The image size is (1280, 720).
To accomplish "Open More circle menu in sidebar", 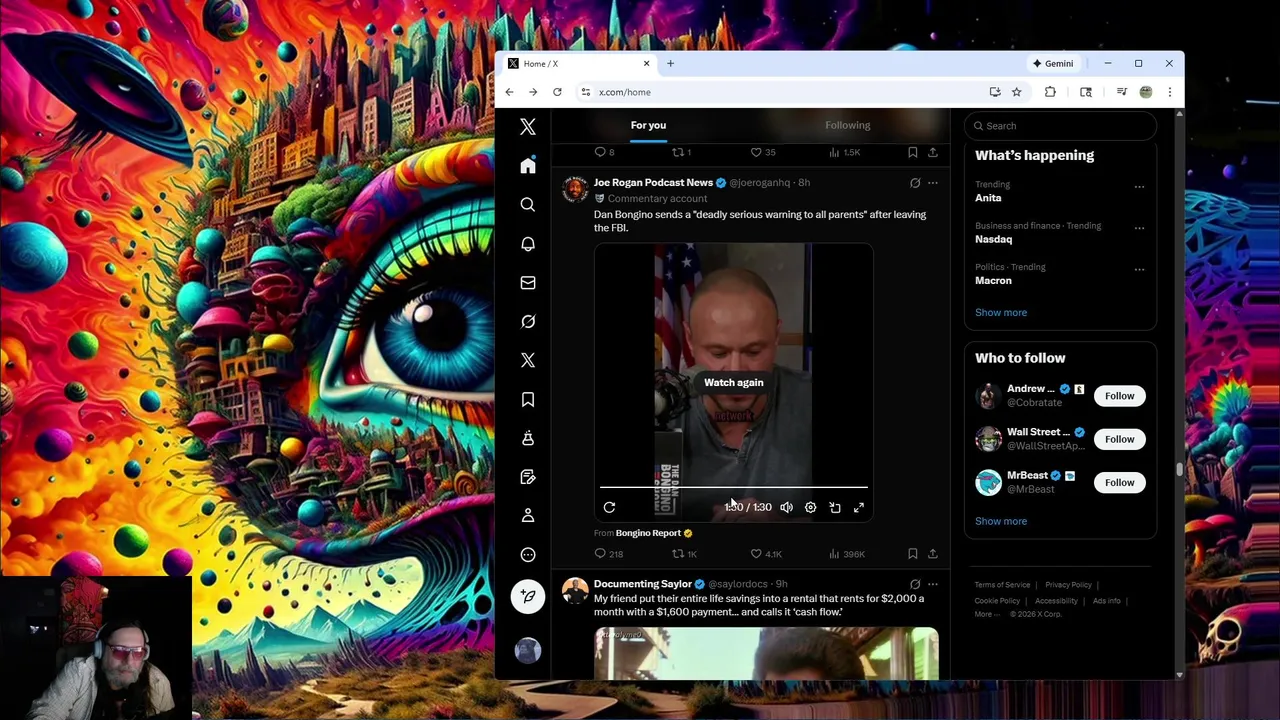I will tap(528, 555).
